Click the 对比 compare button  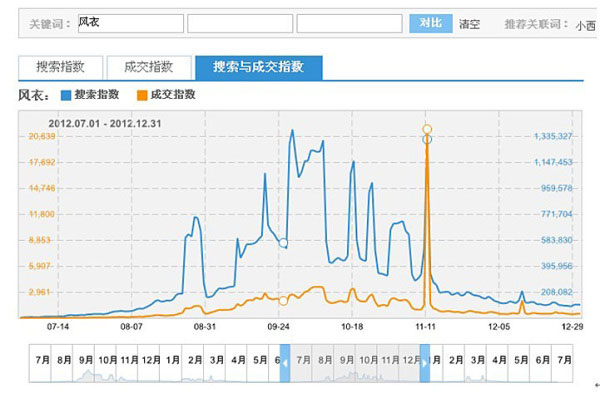click(430, 23)
